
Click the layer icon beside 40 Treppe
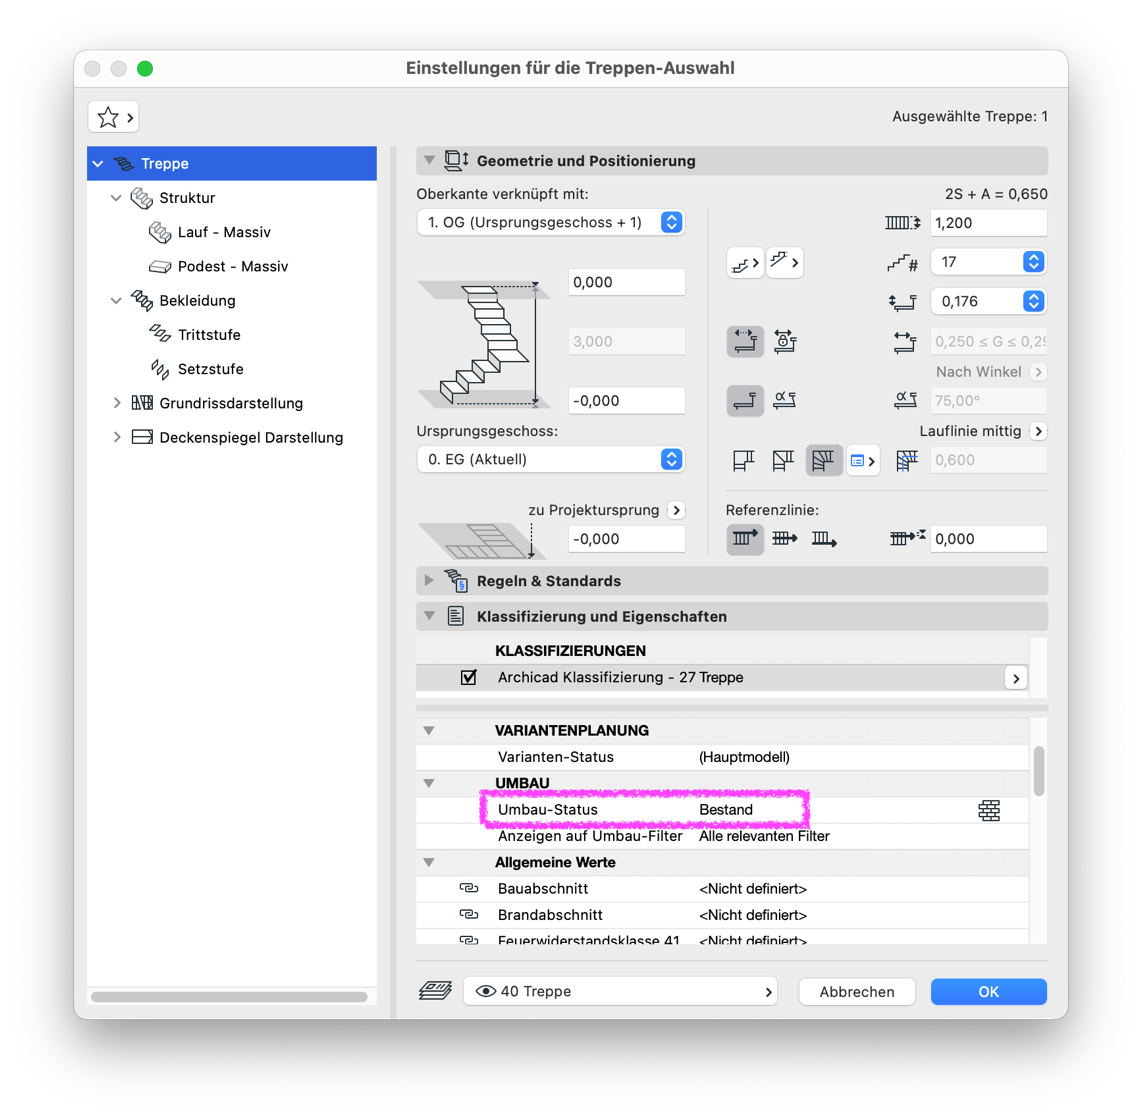coord(436,991)
